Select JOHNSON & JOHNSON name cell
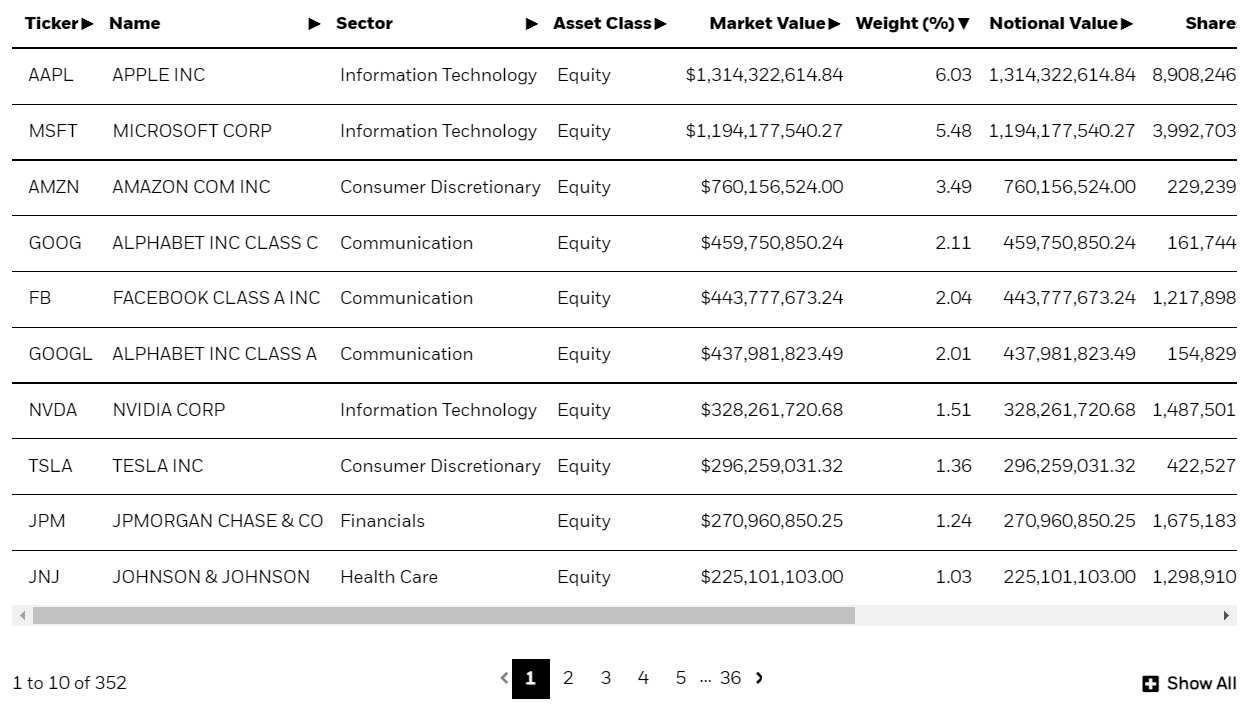This screenshot has width=1259, height=705. 211,577
